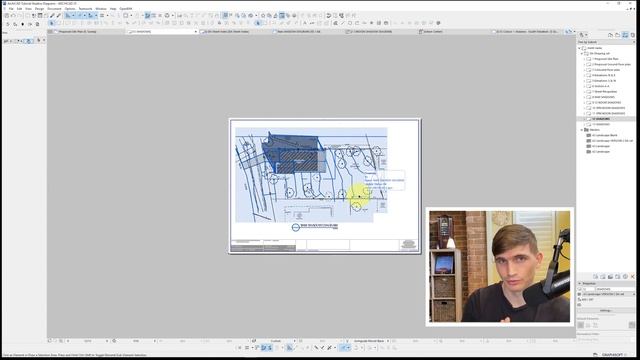This screenshot has height=360, width=640.
Task: Show Layout Book in Navigator
Action: (625, 35)
